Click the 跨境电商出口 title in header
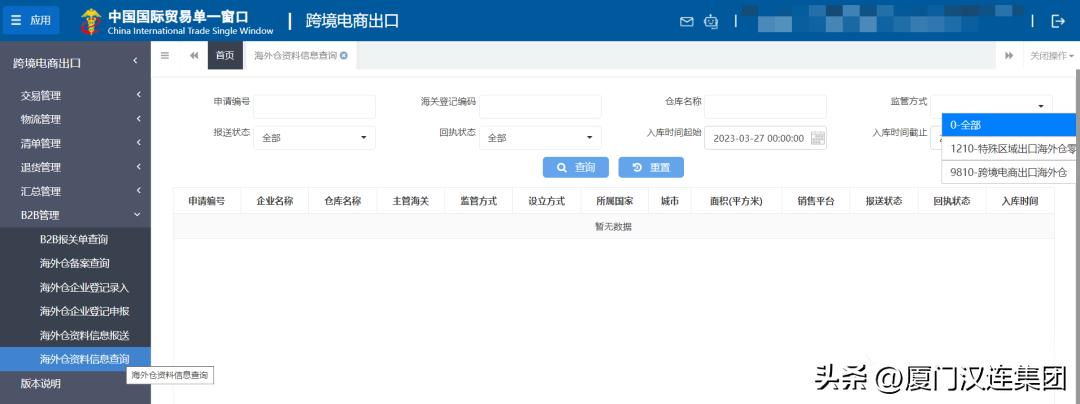This screenshot has width=1080, height=404. 353,21
